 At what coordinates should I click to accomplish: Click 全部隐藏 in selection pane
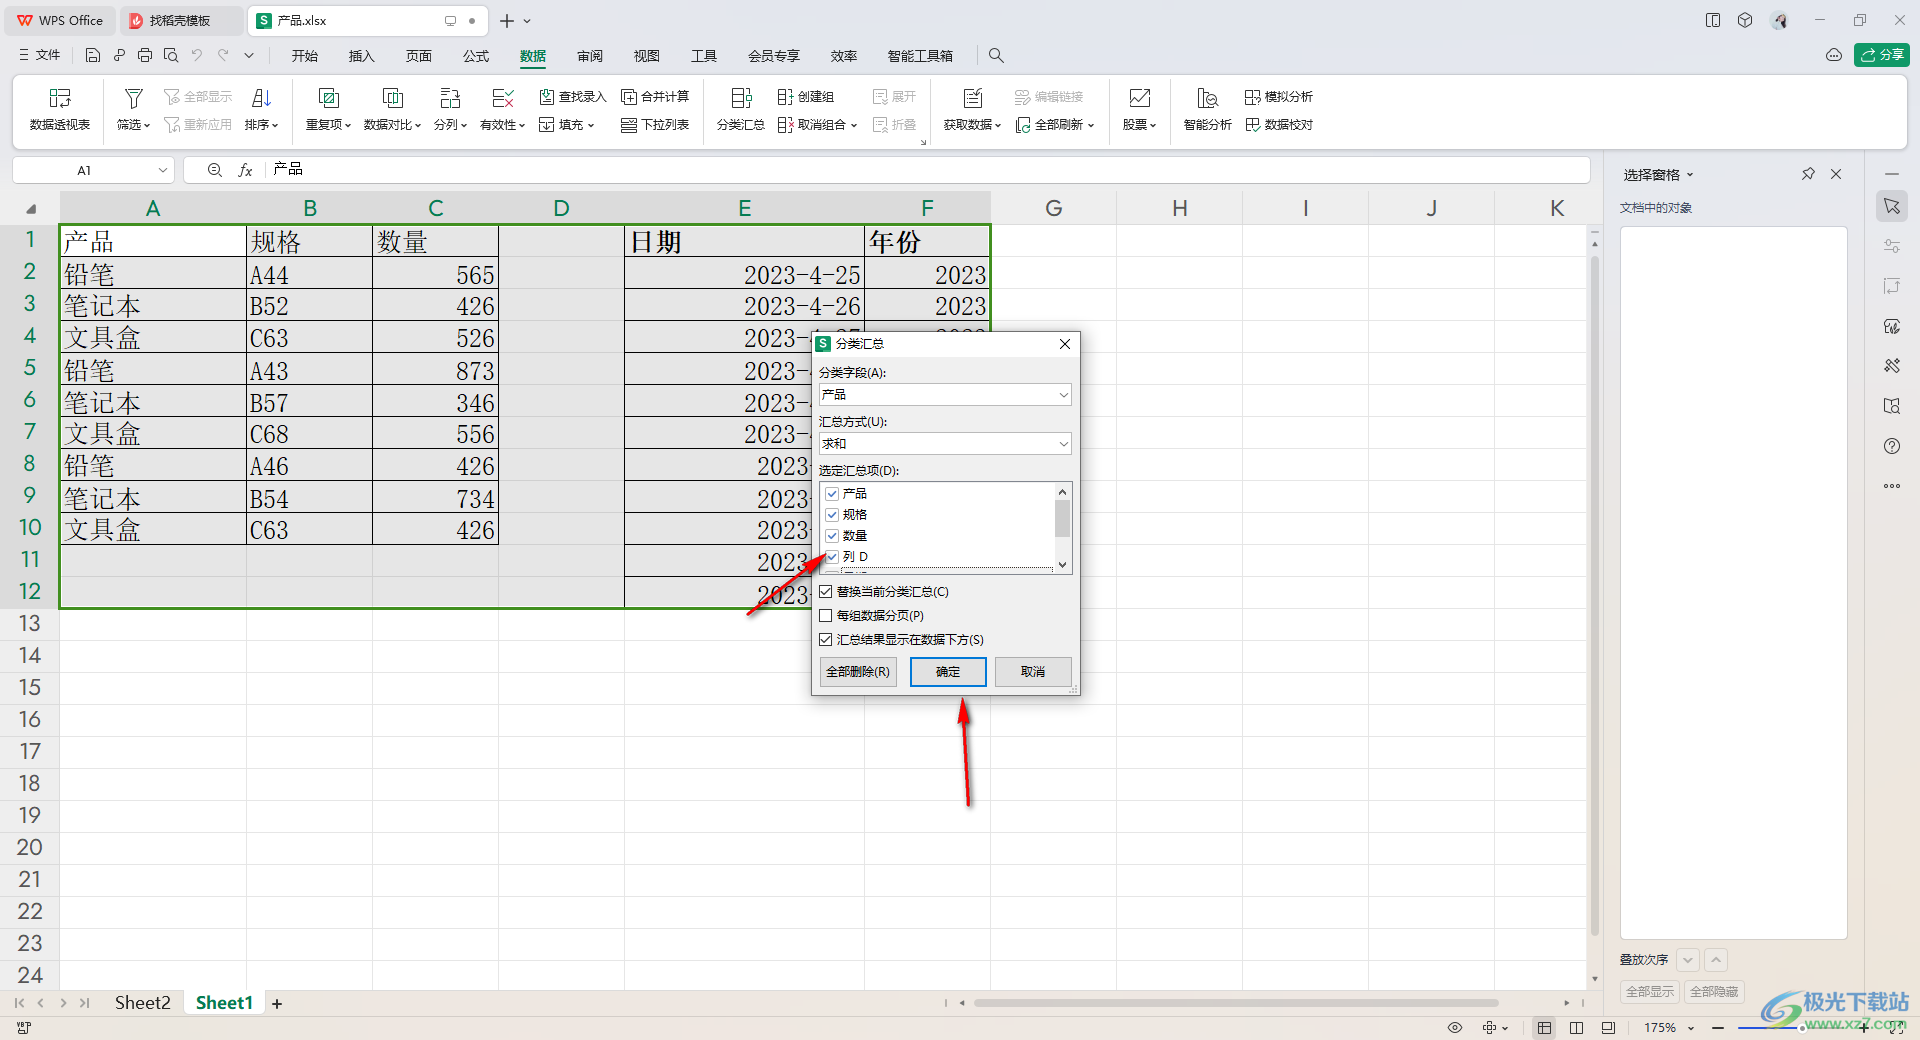(1714, 992)
